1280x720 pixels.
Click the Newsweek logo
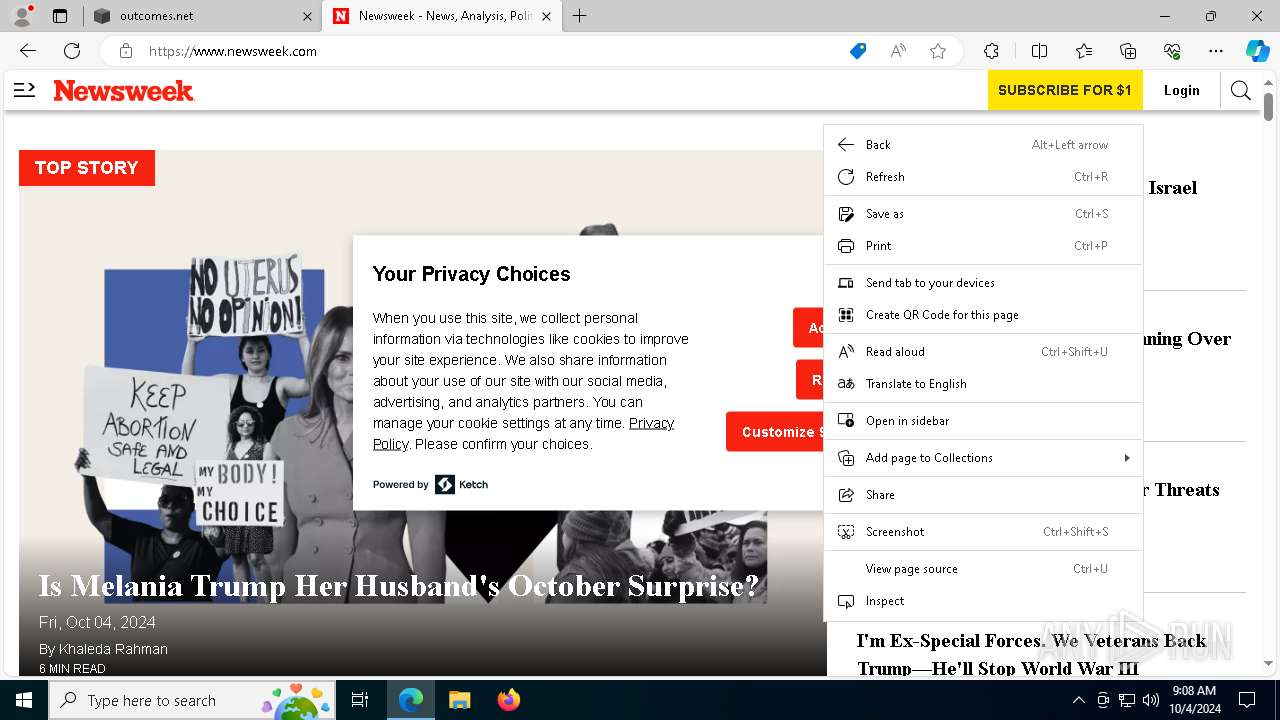[124, 90]
